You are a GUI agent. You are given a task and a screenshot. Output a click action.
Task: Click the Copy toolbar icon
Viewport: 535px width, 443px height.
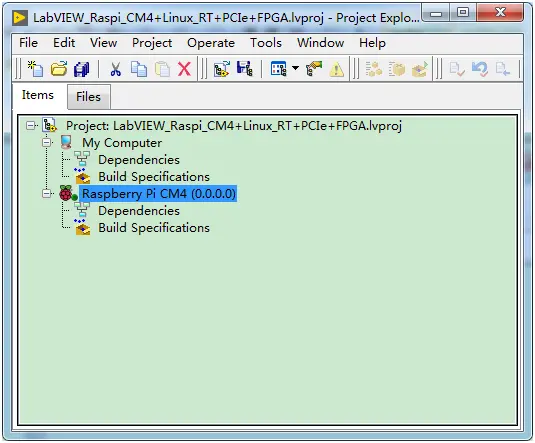tap(139, 69)
